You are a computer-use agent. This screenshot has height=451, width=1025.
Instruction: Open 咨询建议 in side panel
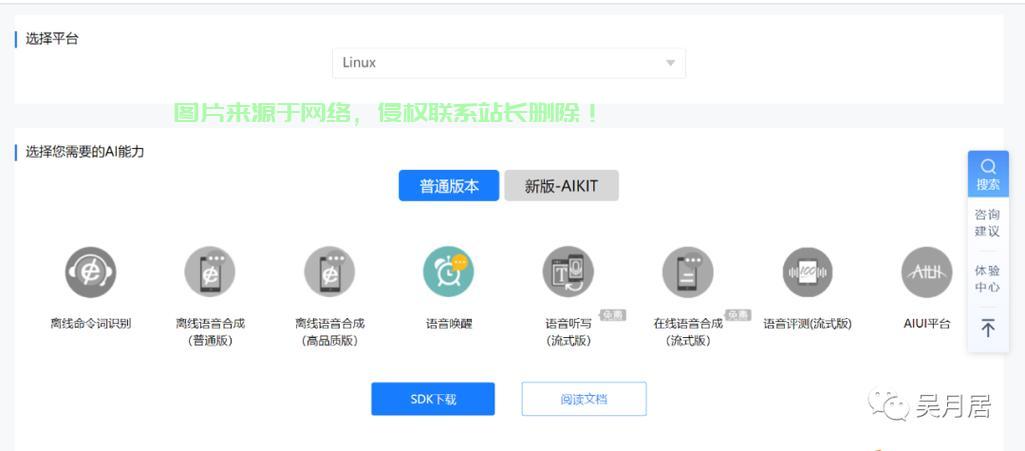pos(987,223)
